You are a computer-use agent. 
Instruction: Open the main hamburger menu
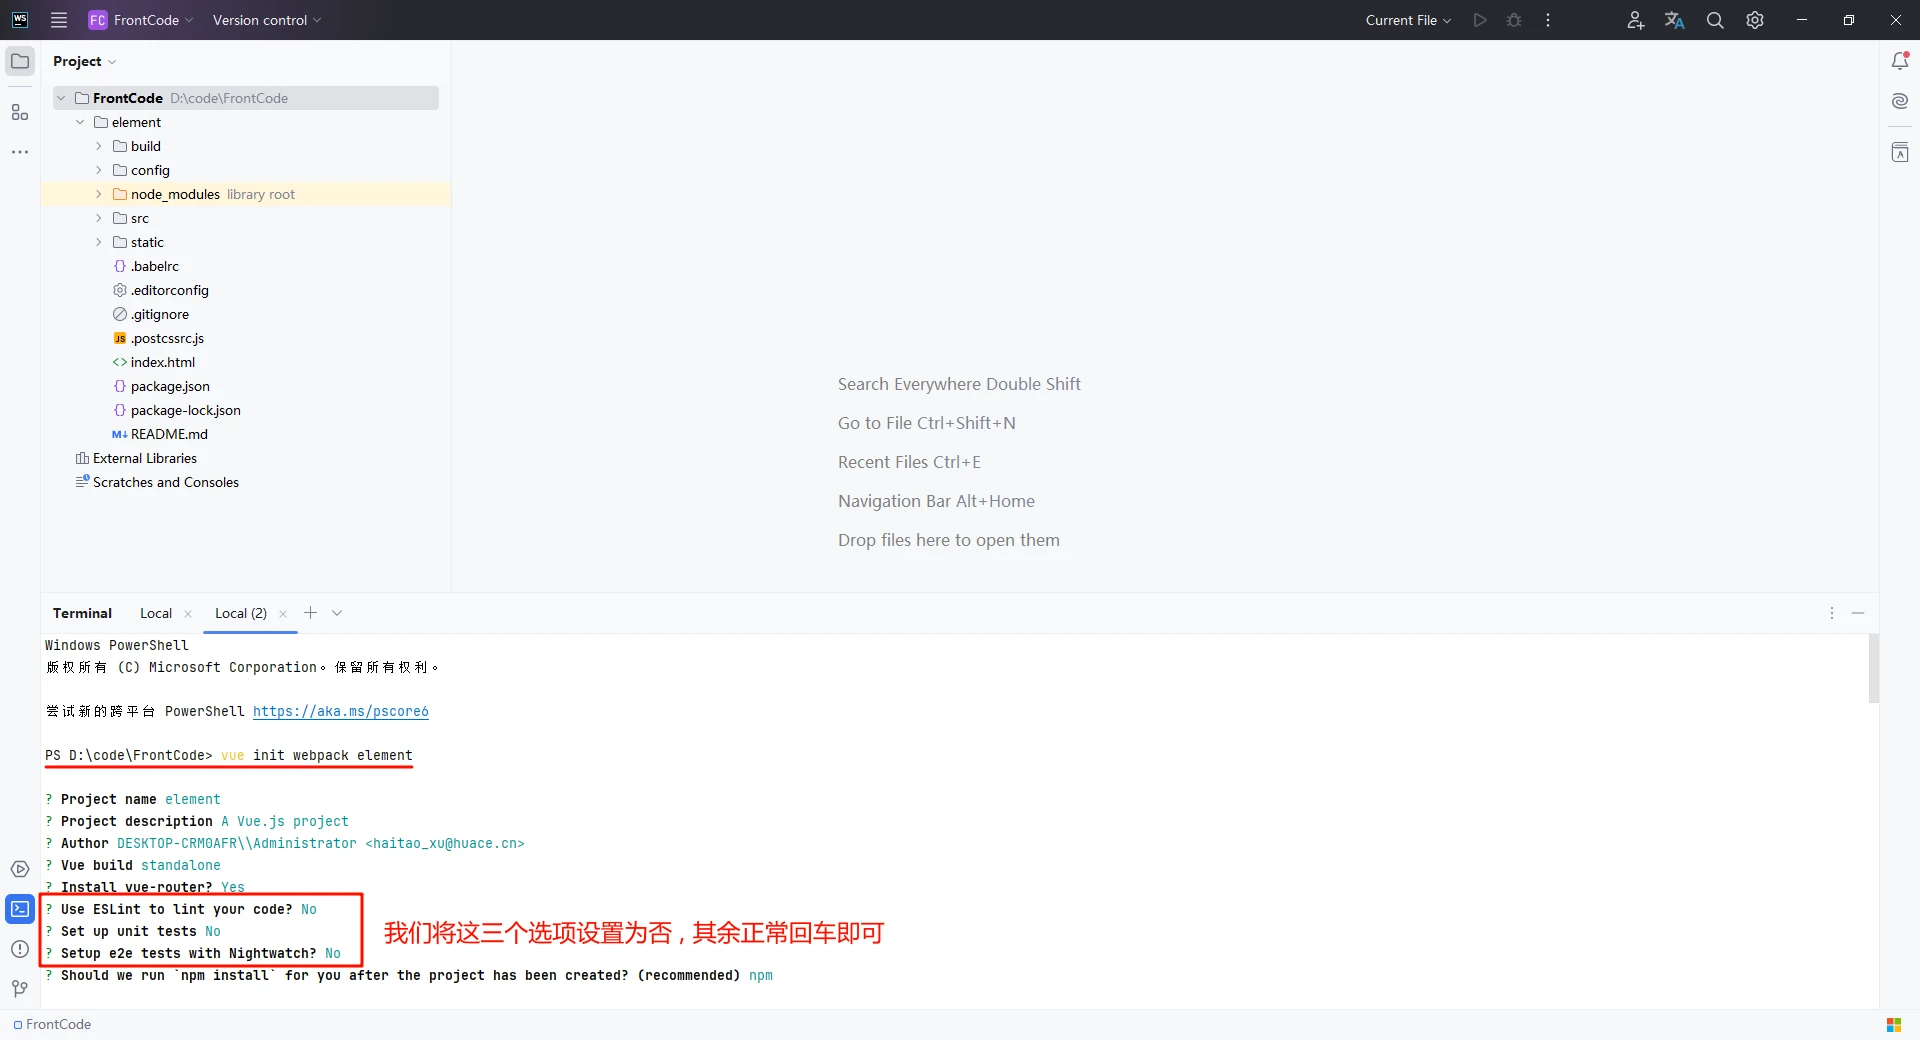coord(59,20)
